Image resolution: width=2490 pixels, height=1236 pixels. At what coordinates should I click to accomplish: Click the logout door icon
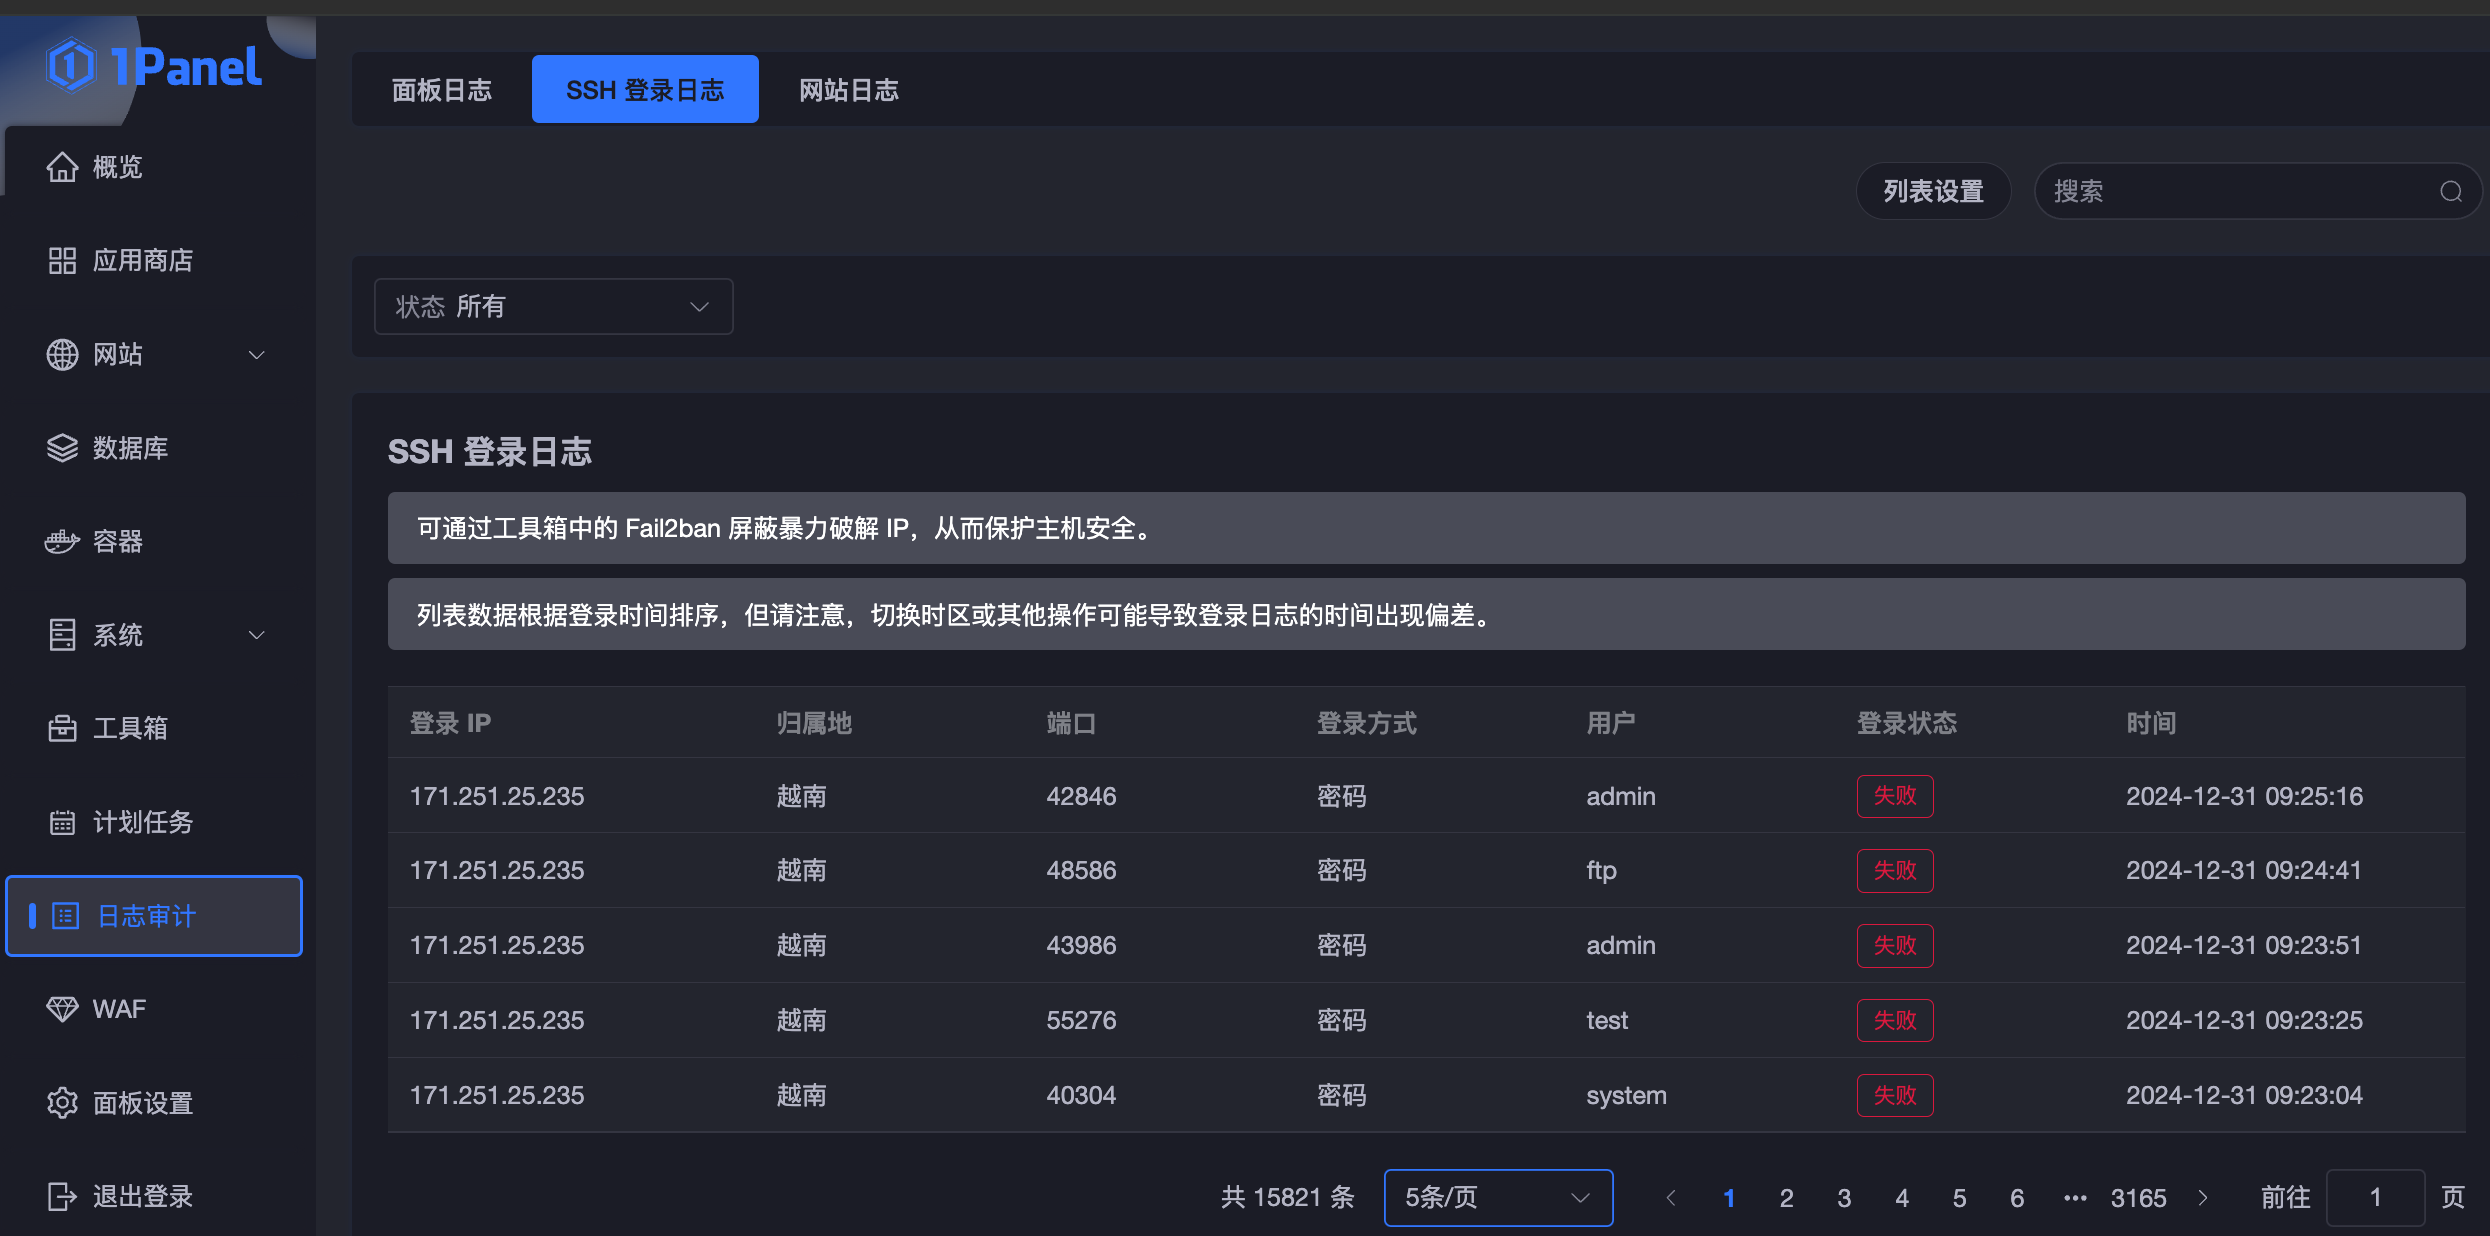click(62, 1197)
